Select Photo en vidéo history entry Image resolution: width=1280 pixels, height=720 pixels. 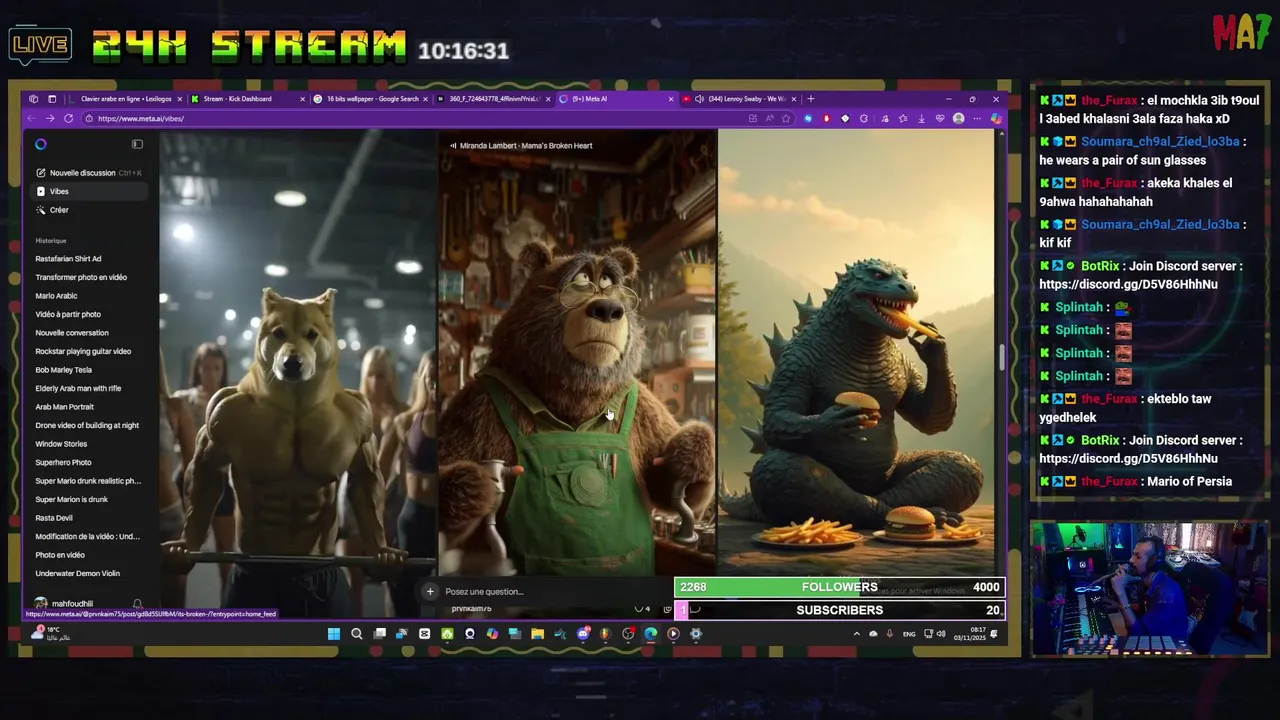click(60, 555)
